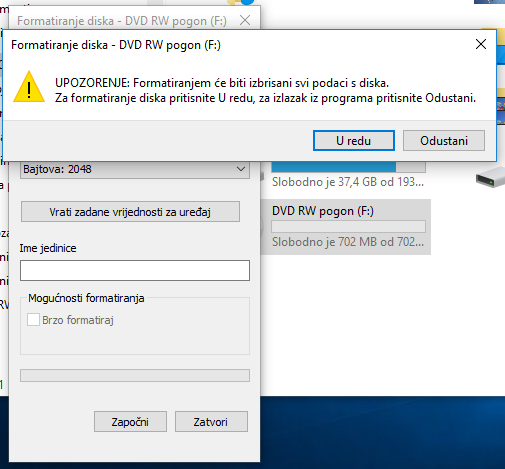
Task: Click Slobodno je 37,4 GB text
Action: point(348,182)
